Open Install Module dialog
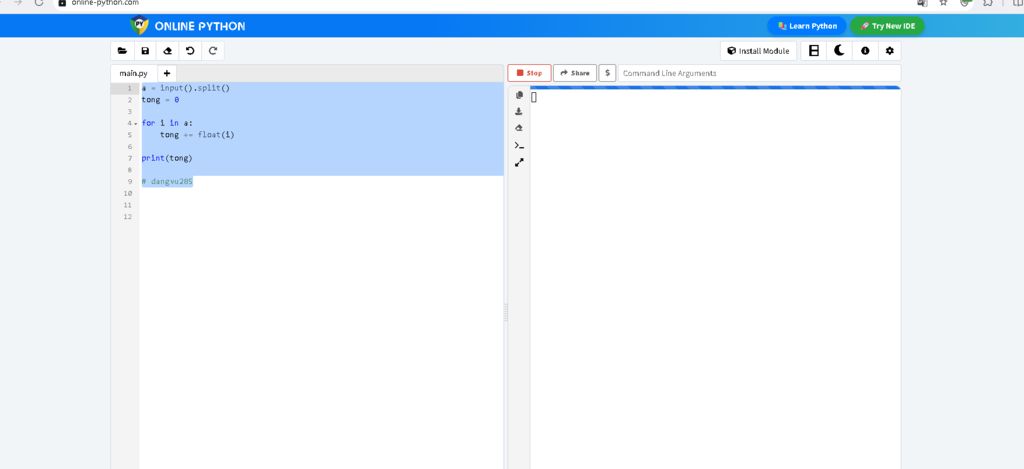1024x469 pixels. click(x=758, y=51)
